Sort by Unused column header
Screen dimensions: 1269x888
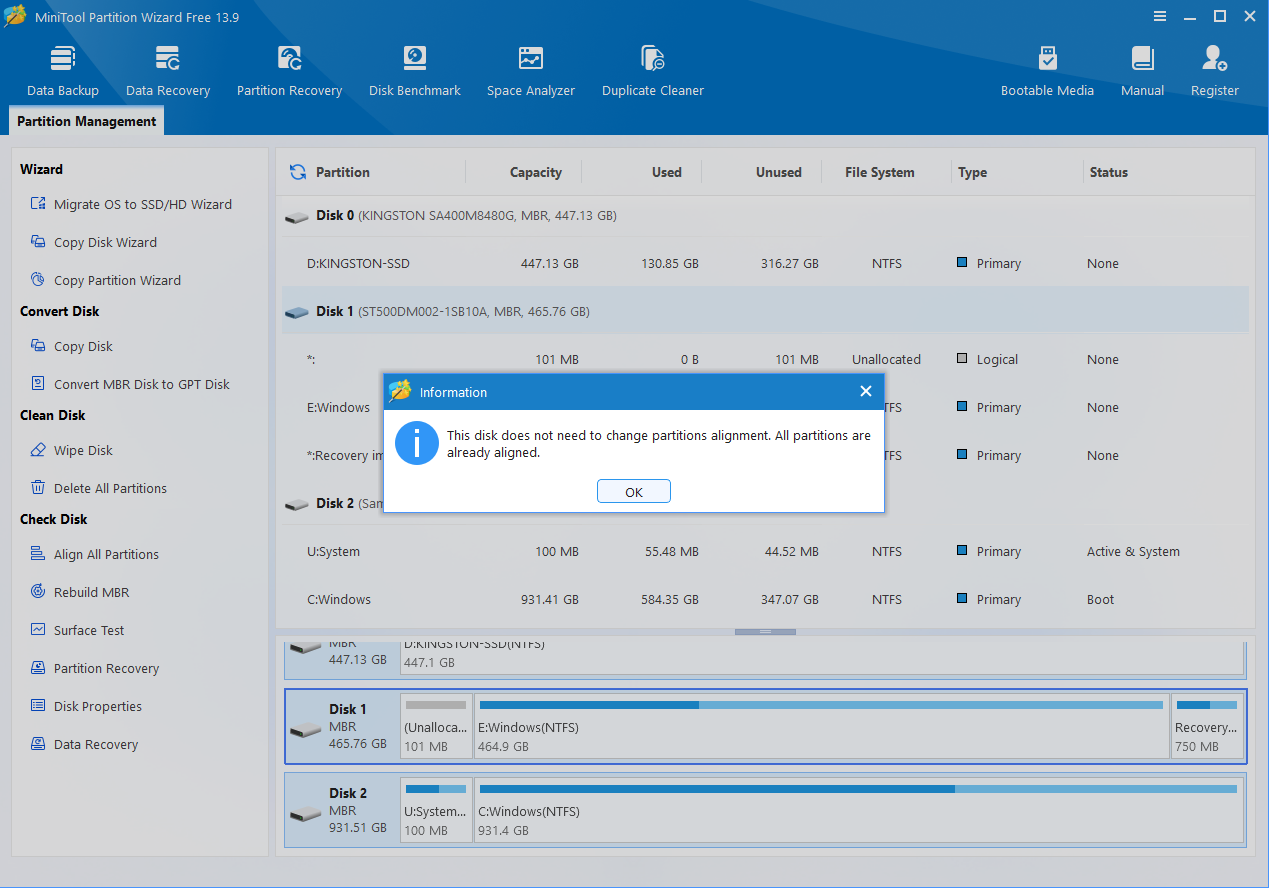click(778, 172)
